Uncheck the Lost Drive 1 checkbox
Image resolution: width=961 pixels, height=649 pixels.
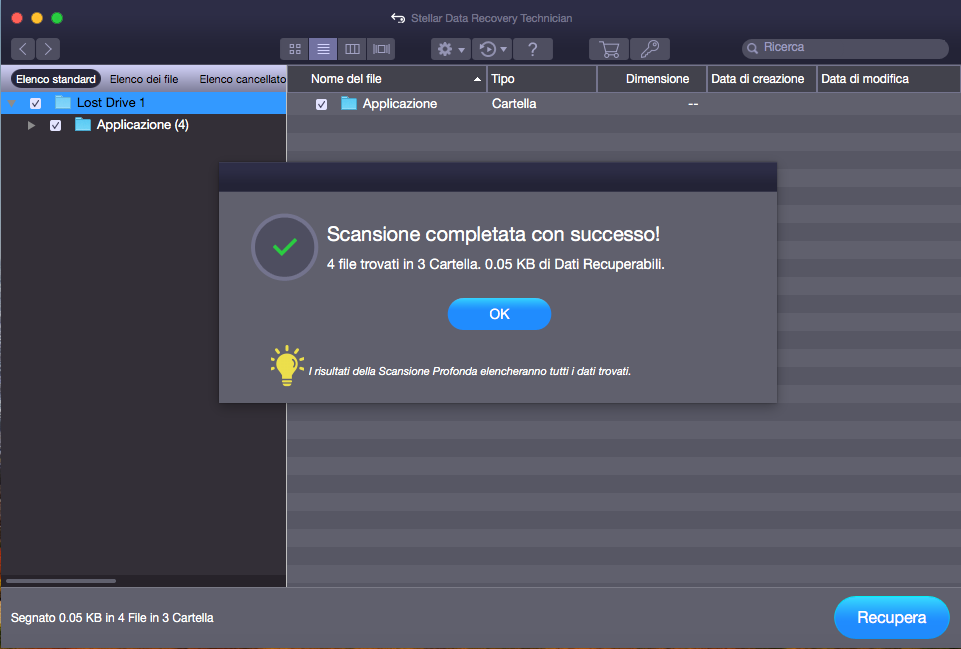tap(36, 103)
